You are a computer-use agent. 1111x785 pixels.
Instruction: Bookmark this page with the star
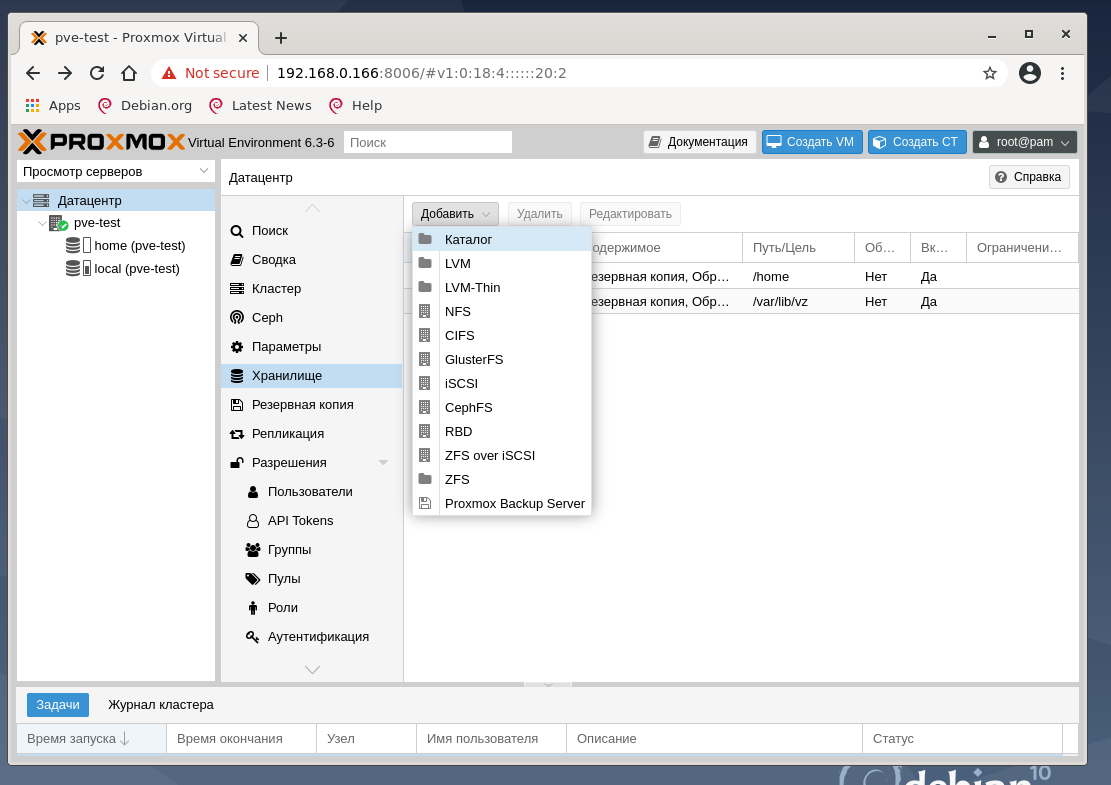pos(990,73)
